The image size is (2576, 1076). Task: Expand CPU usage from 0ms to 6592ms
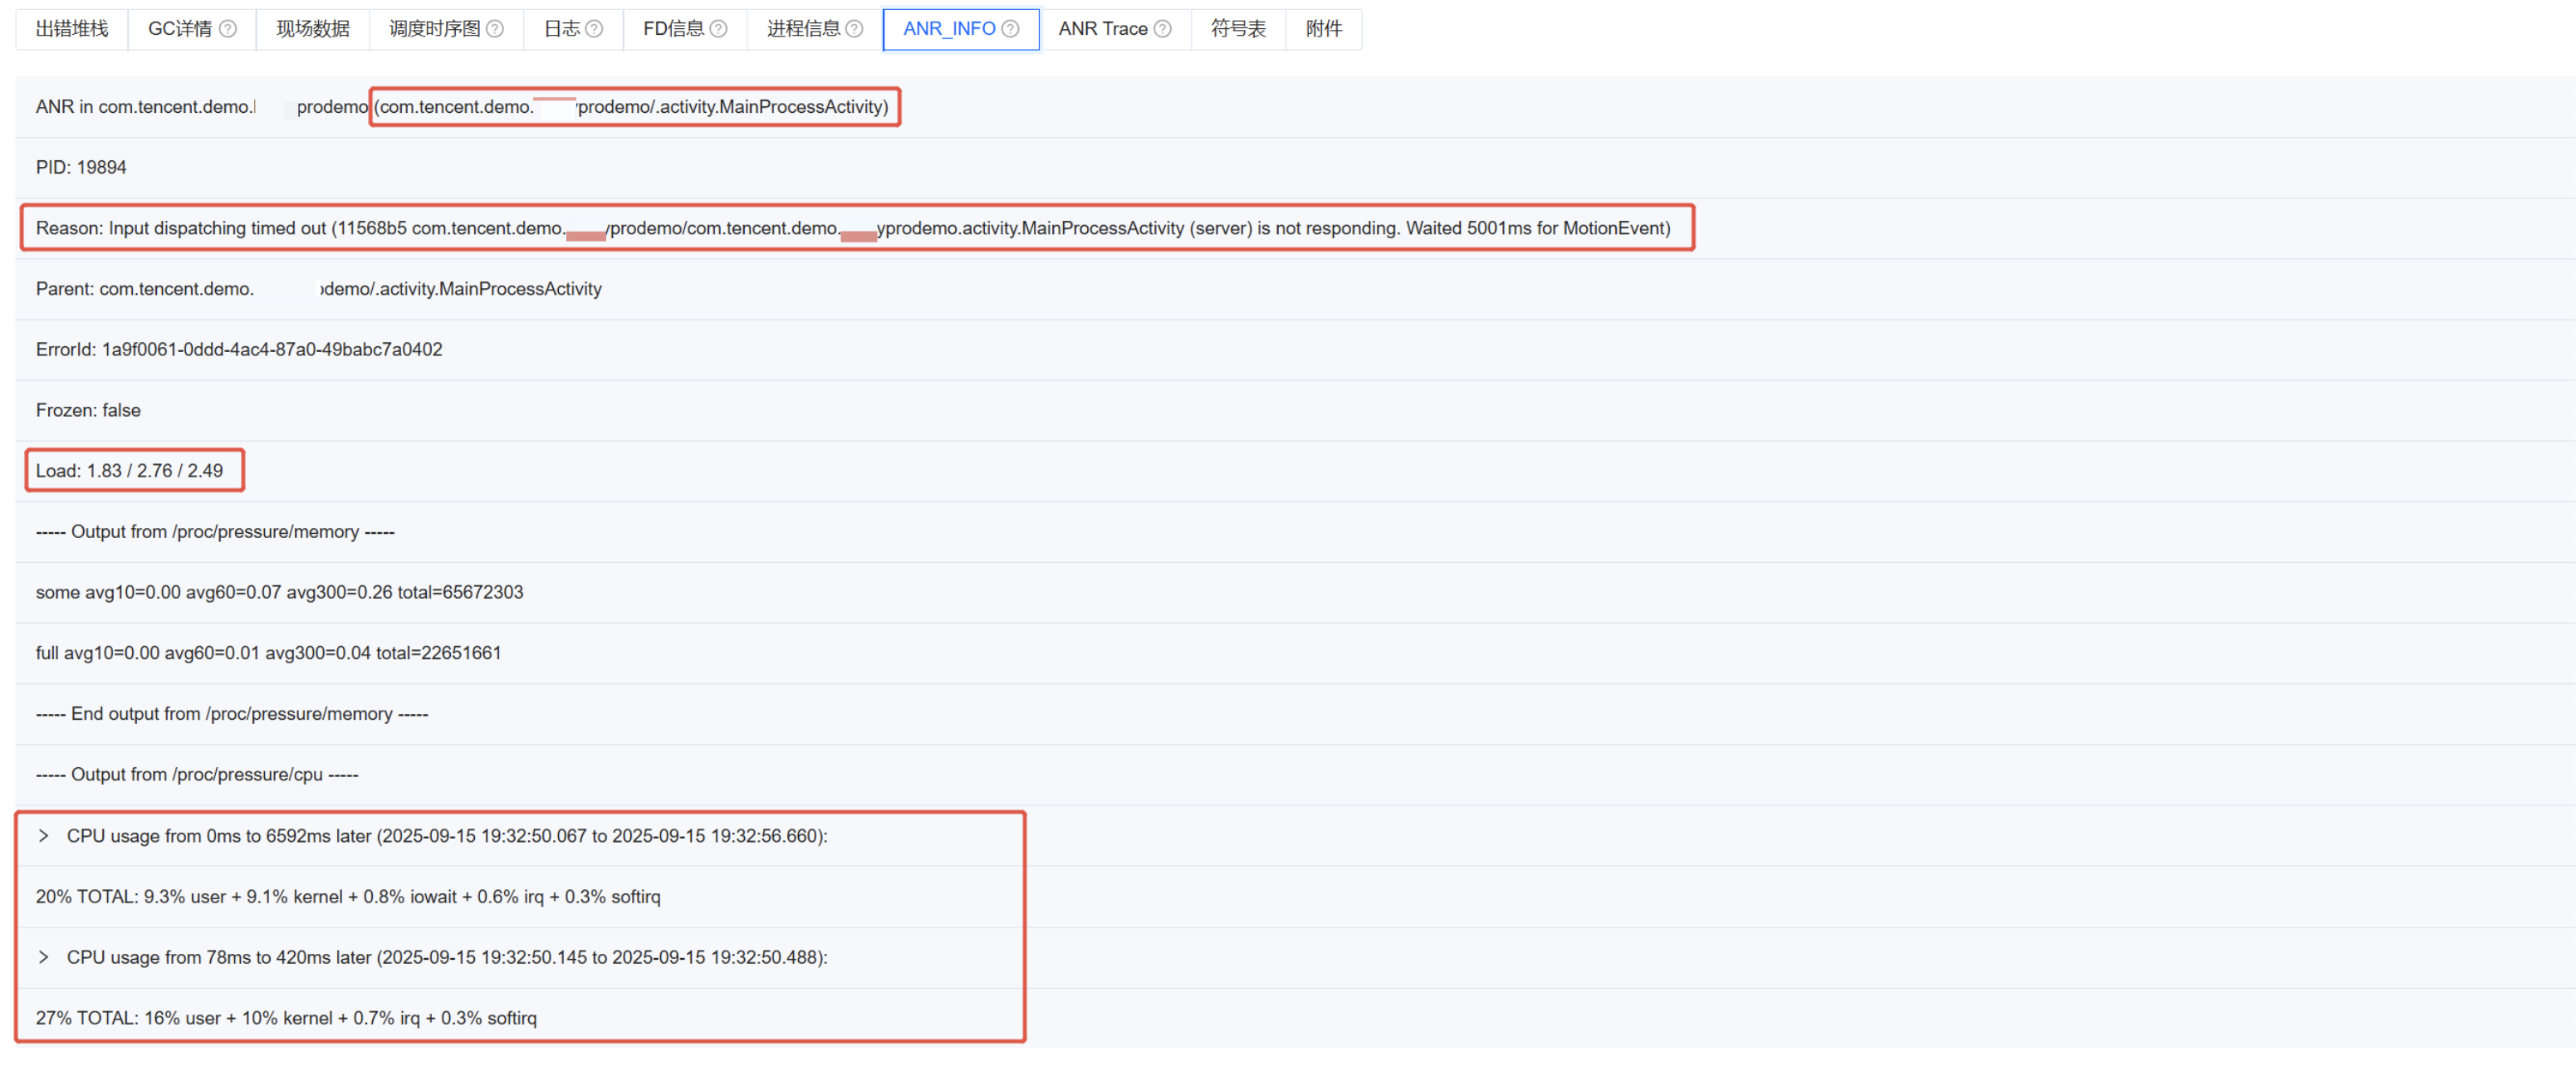(43, 836)
